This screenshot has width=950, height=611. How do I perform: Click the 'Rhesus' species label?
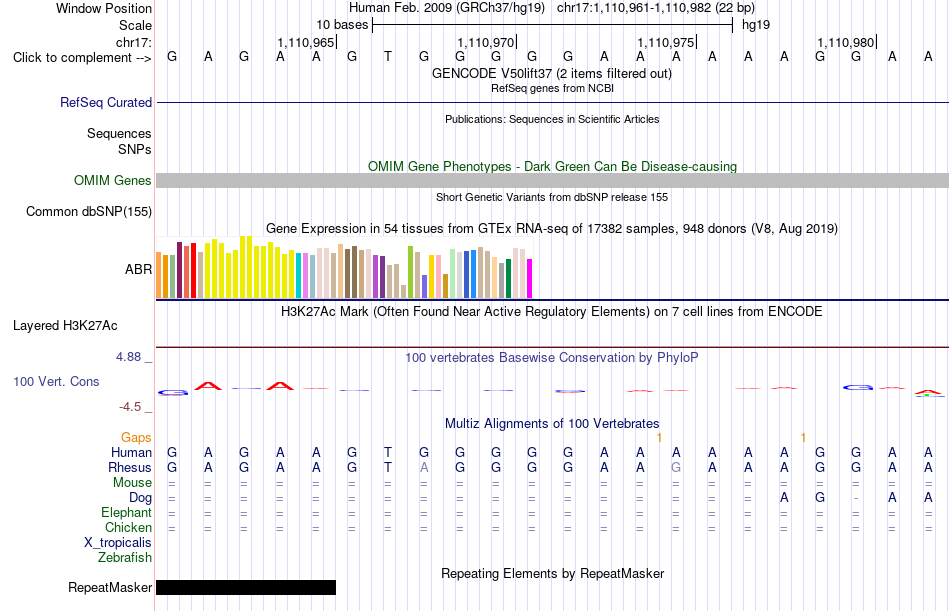coord(130,467)
